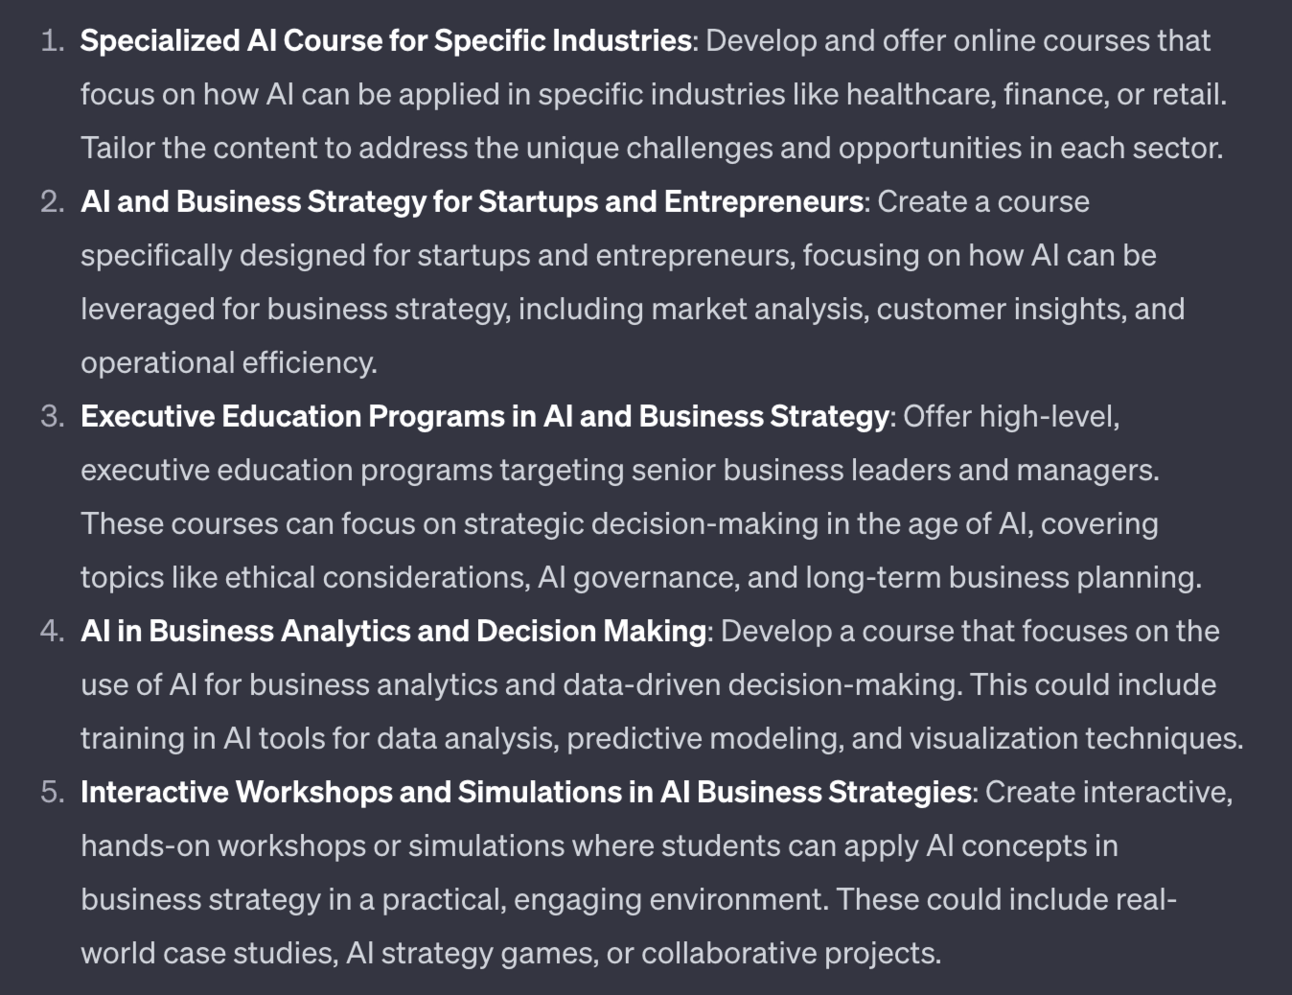Click the words "collaborative projects"
Viewport: 1292px width, 995px height.
click(790, 953)
